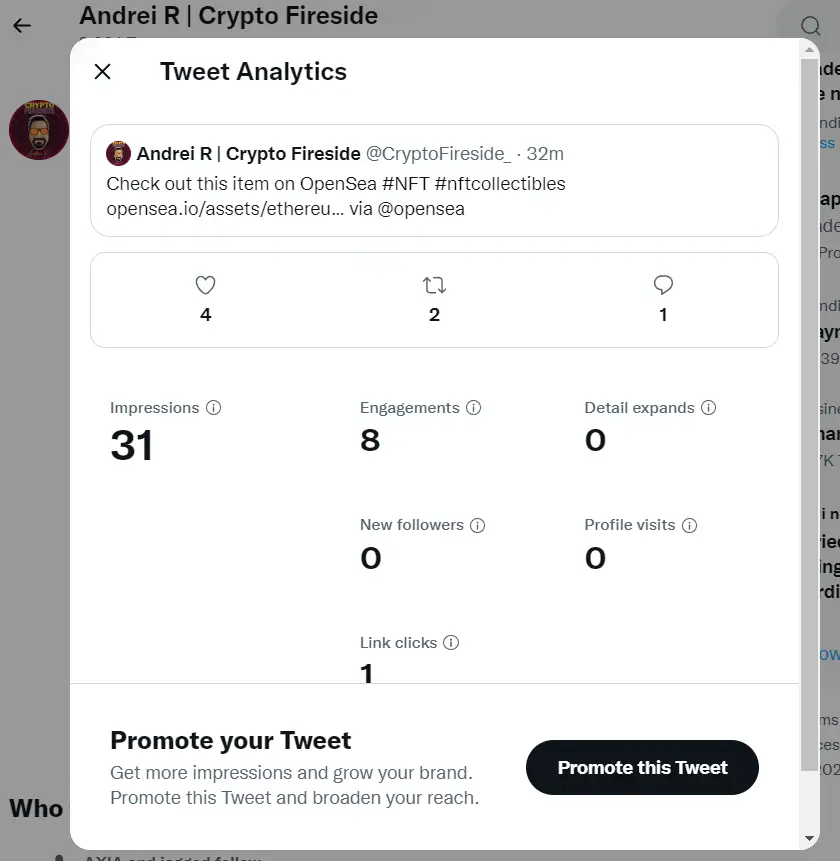Click the back arrow icon

click(22, 25)
